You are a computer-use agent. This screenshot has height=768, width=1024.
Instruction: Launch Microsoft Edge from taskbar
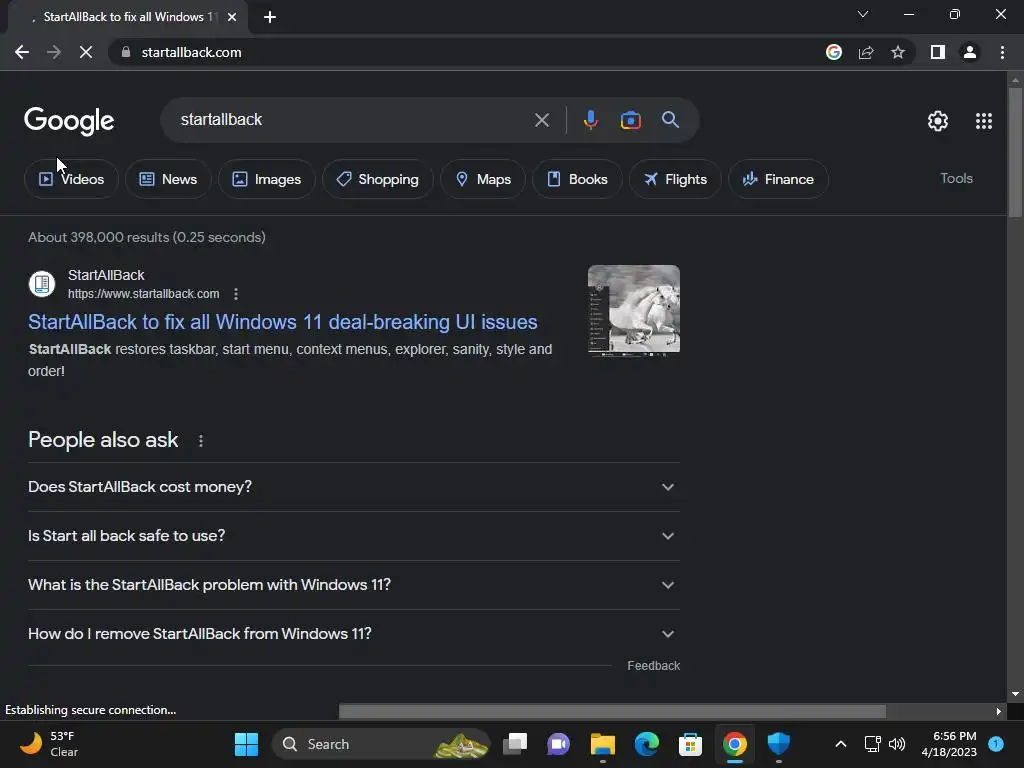(x=647, y=744)
